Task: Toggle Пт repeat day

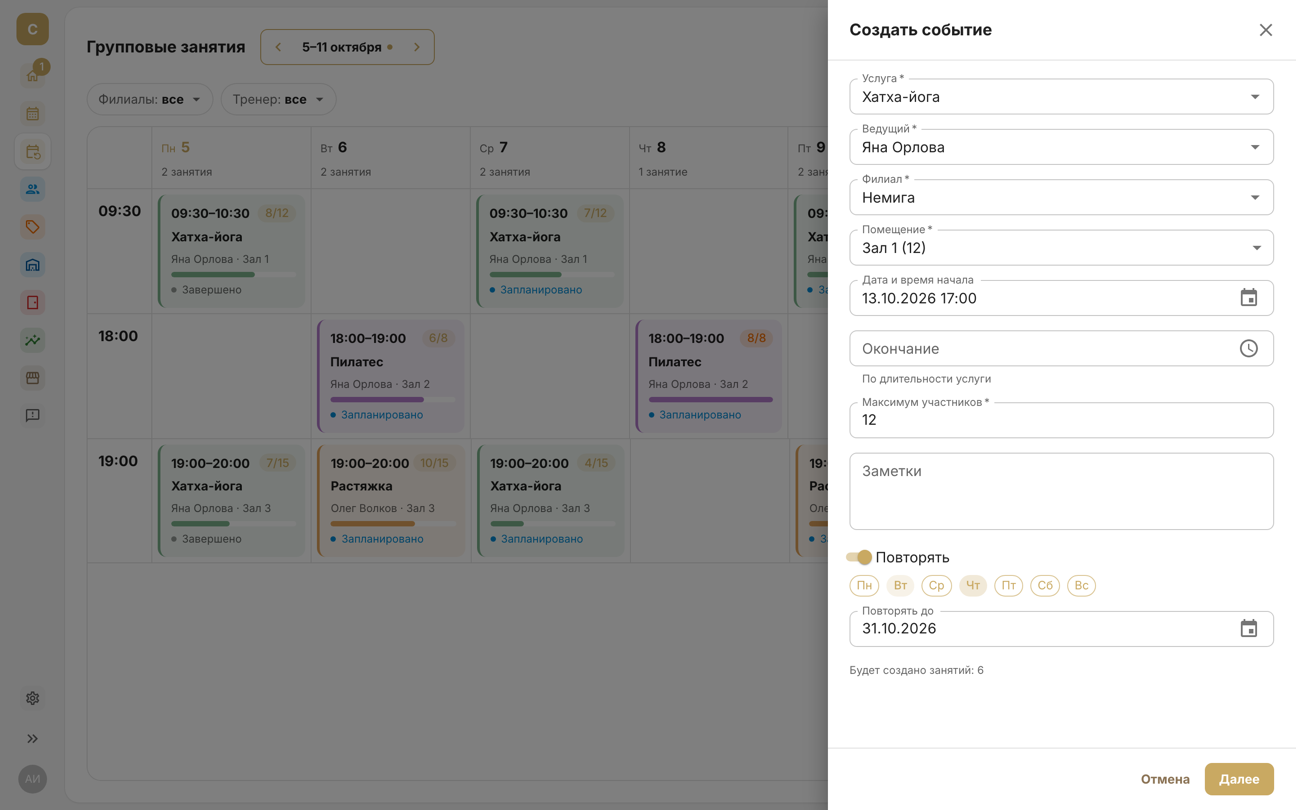Action: coord(1009,586)
